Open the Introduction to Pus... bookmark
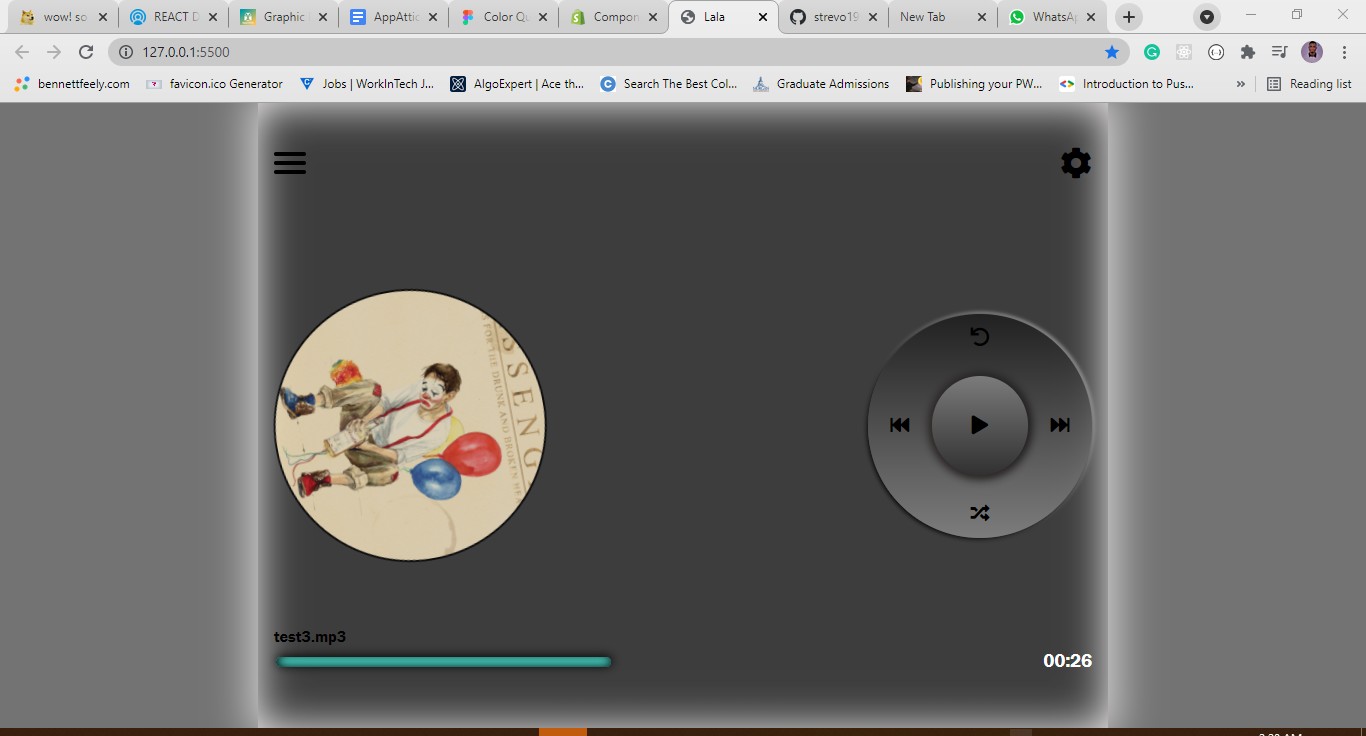 pos(1127,84)
